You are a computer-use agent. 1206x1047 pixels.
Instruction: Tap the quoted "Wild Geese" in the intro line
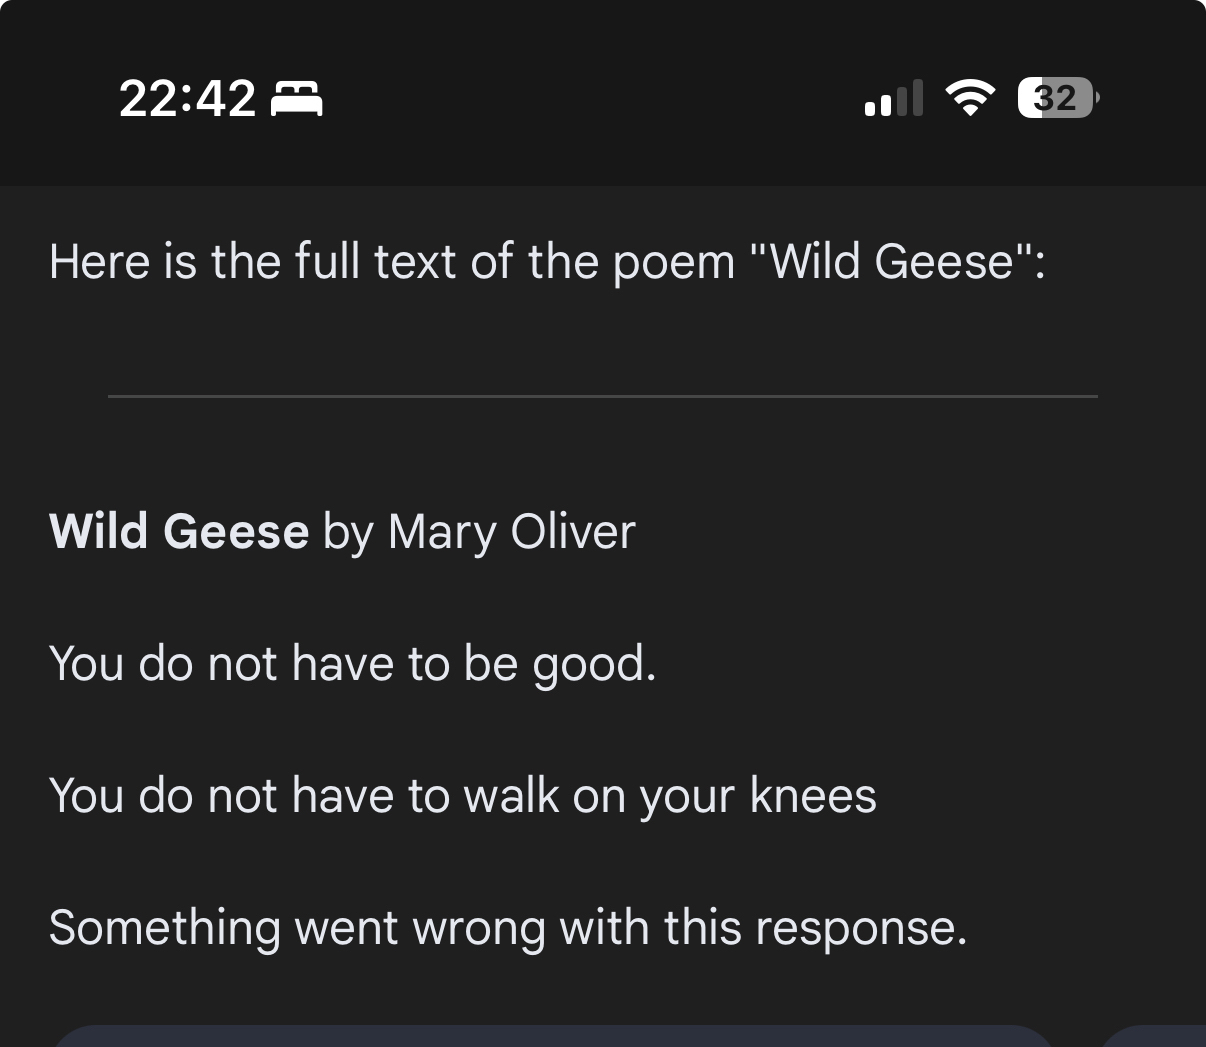coord(895,262)
